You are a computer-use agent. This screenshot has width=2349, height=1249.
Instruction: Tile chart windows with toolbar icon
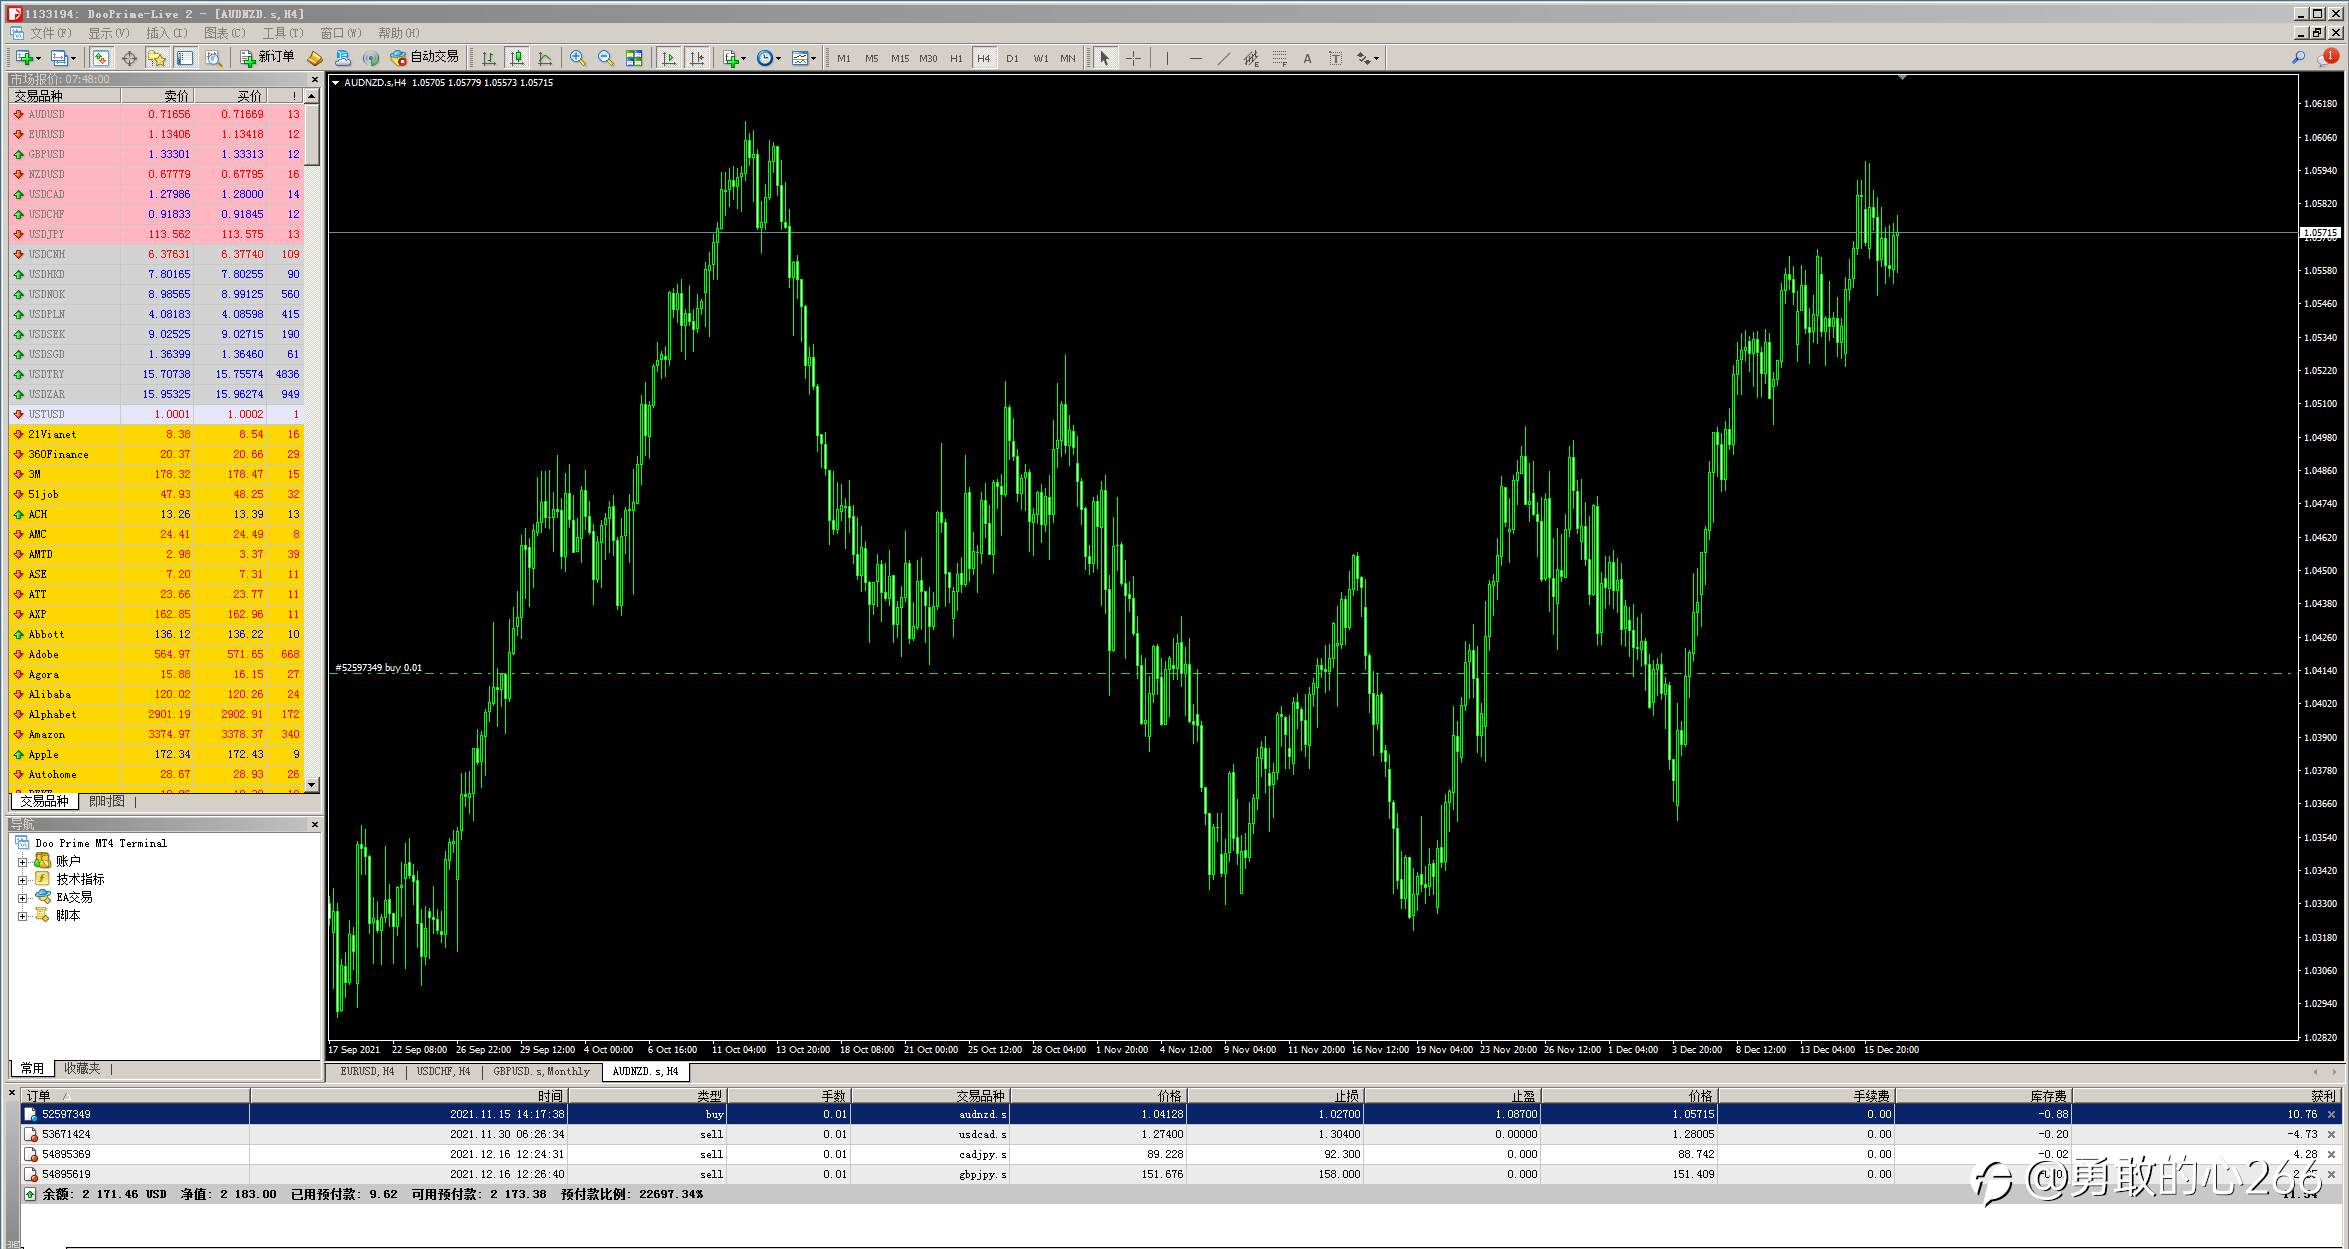click(633, 58)
